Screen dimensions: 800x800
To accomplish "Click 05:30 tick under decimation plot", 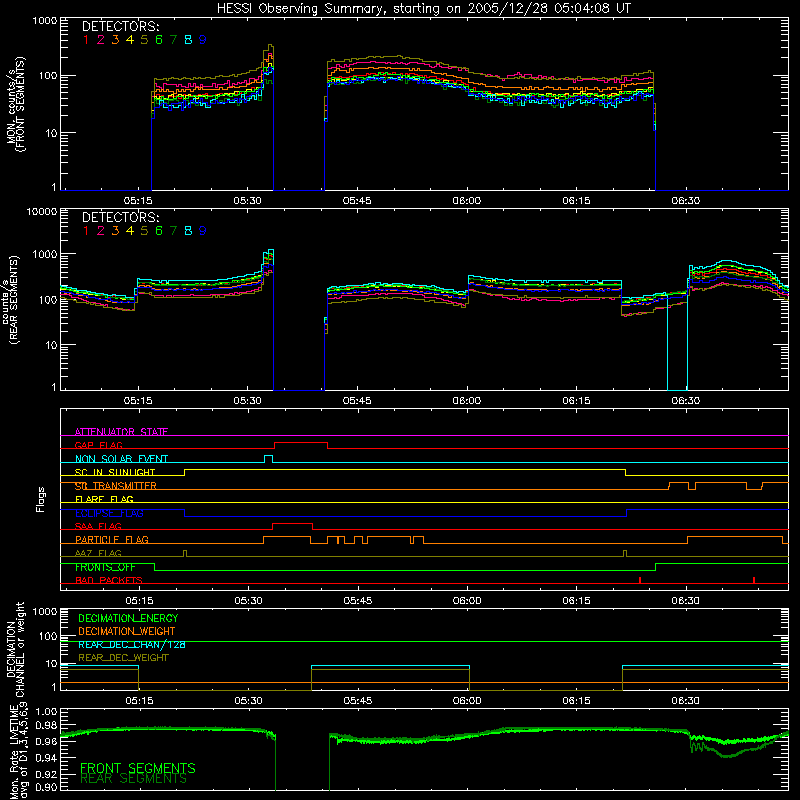I will pos(248,701).
